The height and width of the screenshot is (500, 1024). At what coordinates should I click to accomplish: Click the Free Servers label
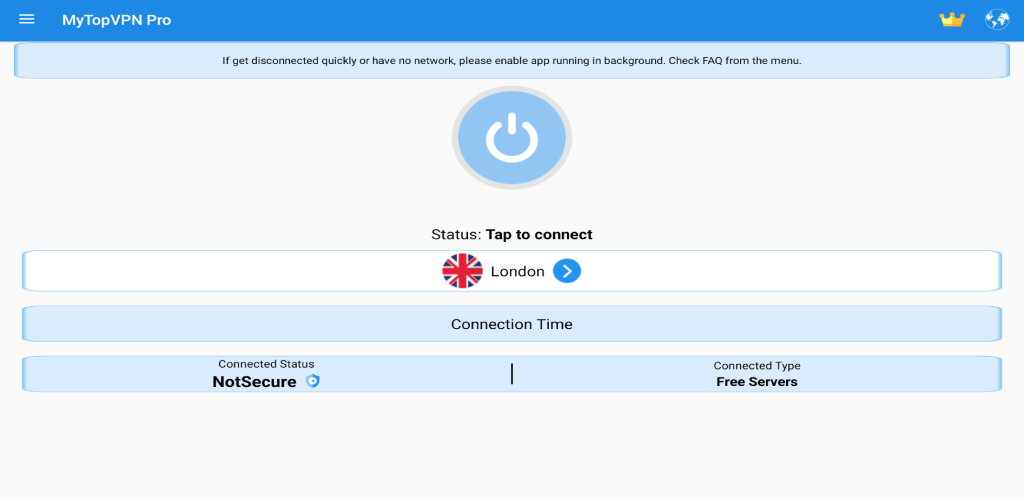pos(756,382)
